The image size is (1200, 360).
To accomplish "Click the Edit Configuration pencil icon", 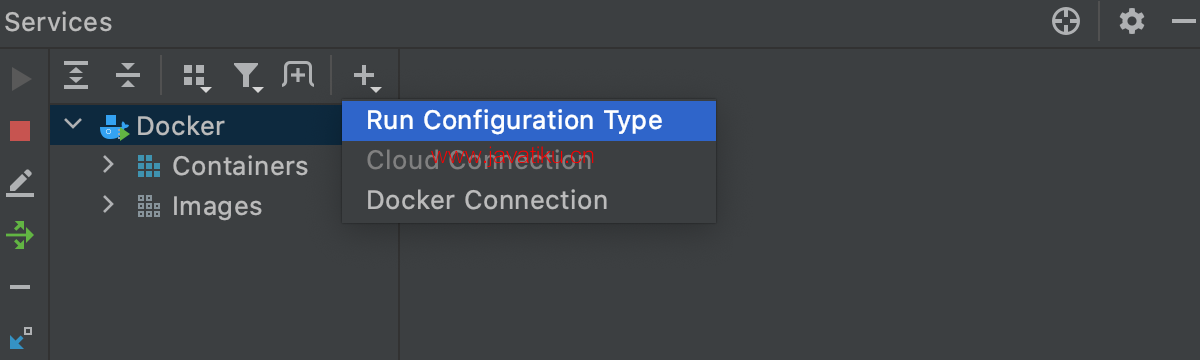I will [x=20, y=183].
